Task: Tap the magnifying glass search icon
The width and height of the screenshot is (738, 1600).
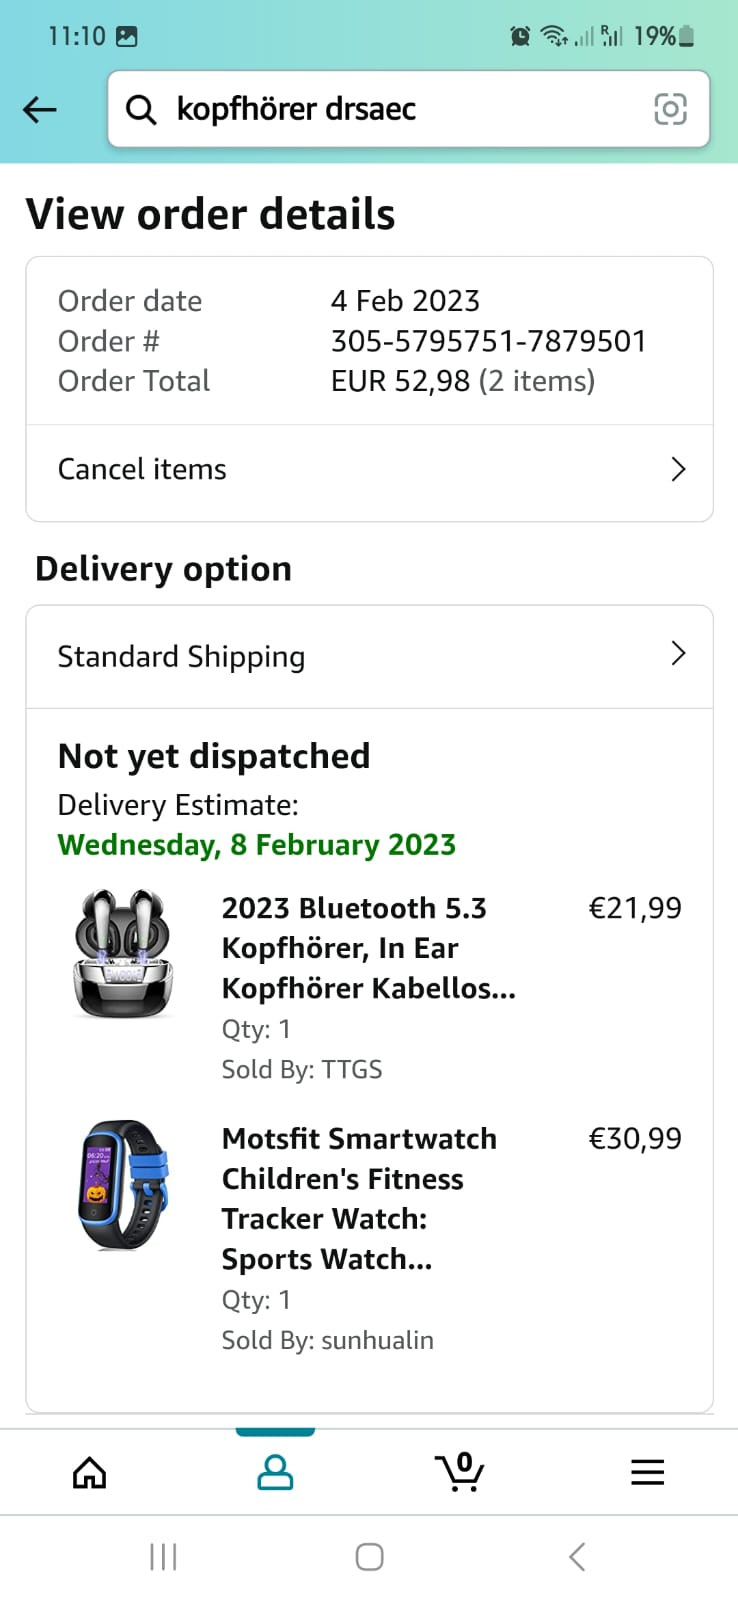Action: [141, 110]
